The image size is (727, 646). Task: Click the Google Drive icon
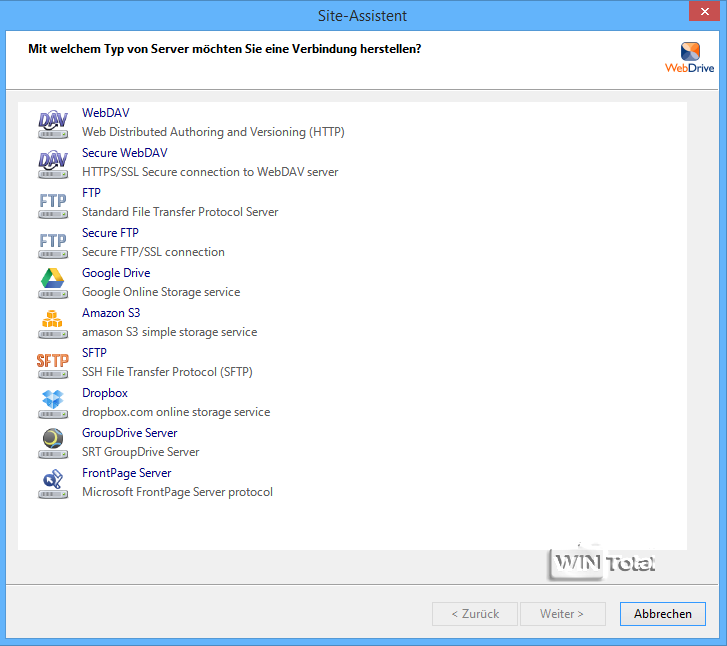pos(53,284)
